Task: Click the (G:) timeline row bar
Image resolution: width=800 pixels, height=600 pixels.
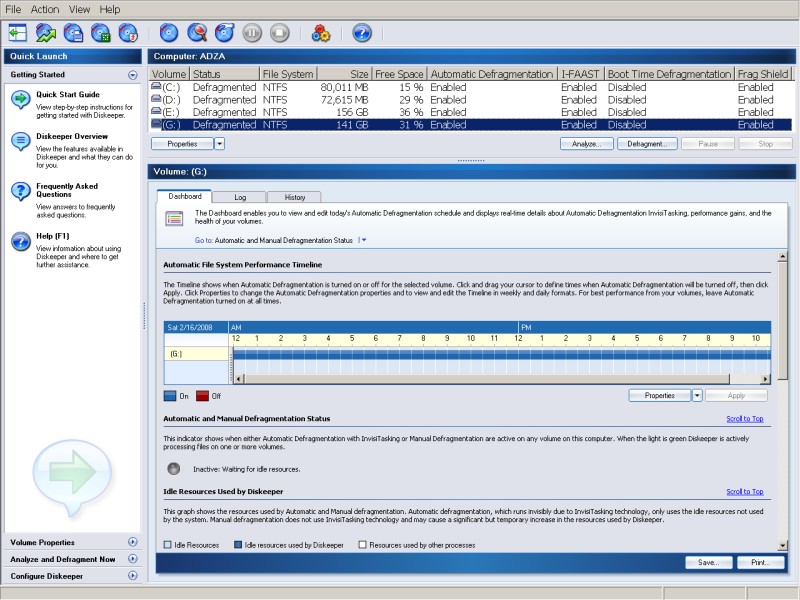Action: click(501, 354)
